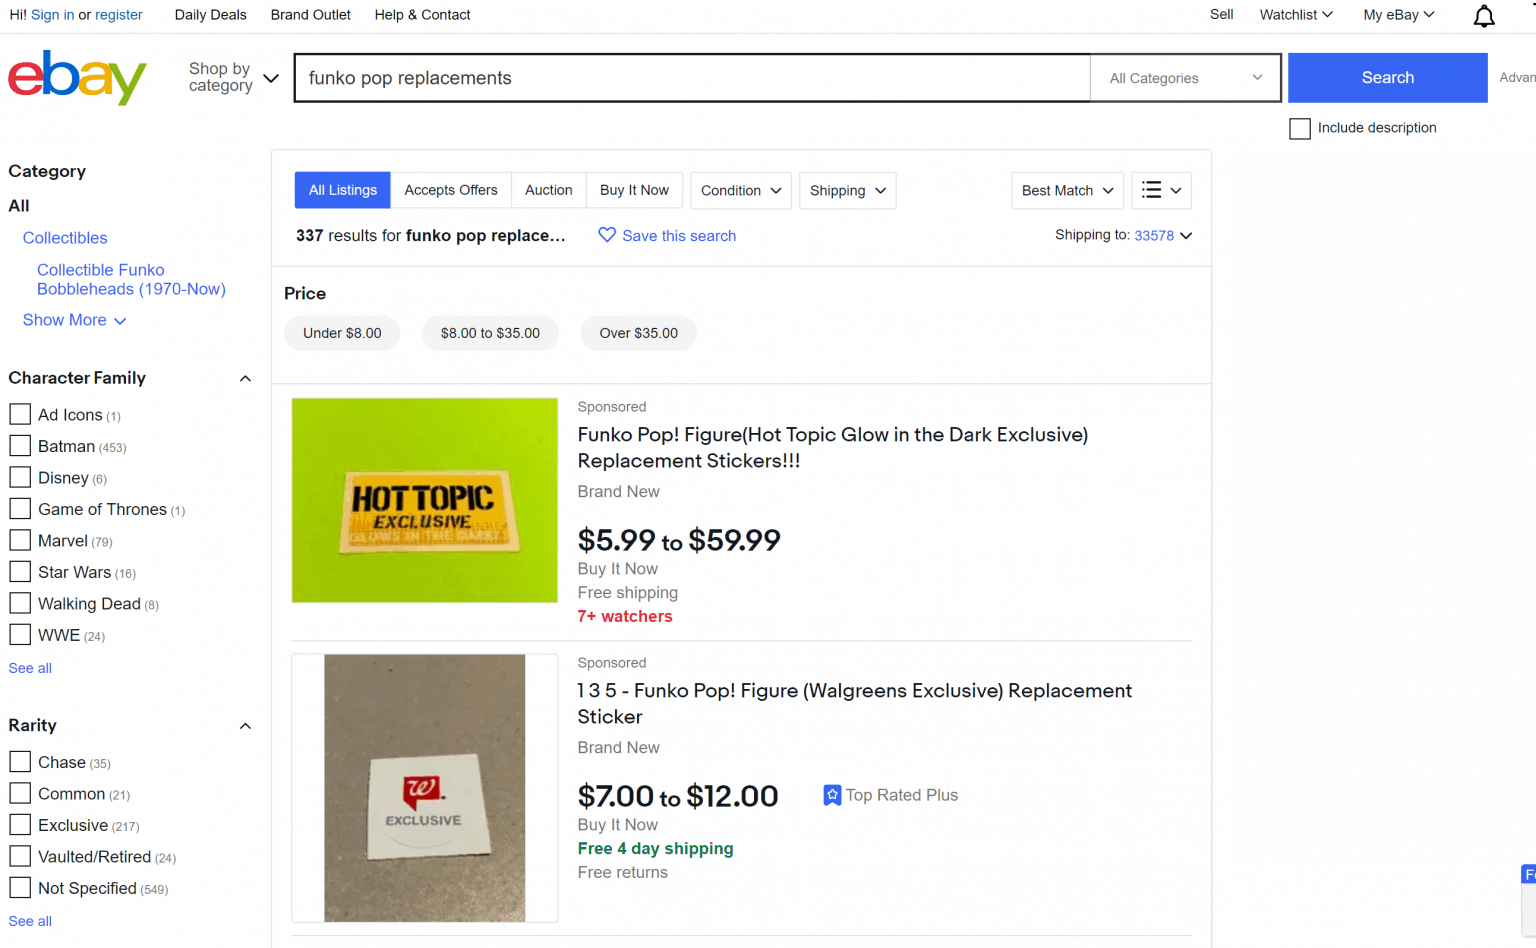Viewport: 1536px width, 948px height.
Task: Check the Walking Dead filter
Action: click(20, 603)
